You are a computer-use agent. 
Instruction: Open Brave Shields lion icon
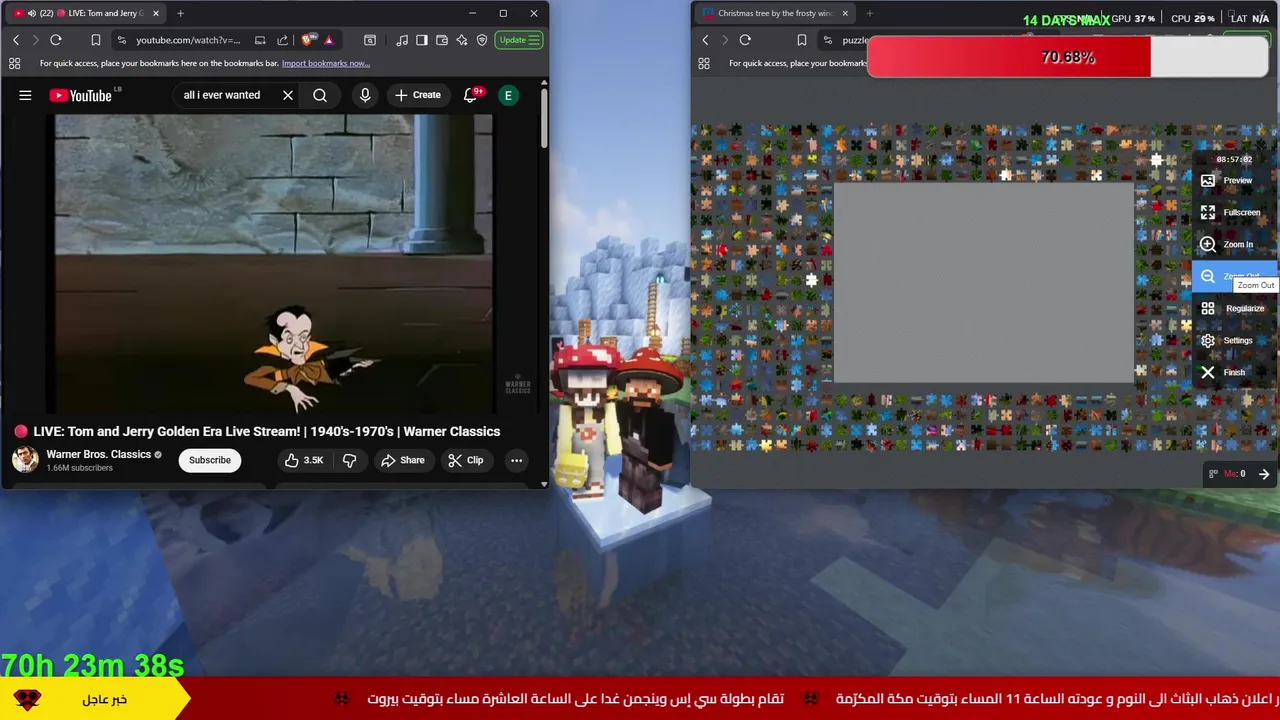(310, 40)
